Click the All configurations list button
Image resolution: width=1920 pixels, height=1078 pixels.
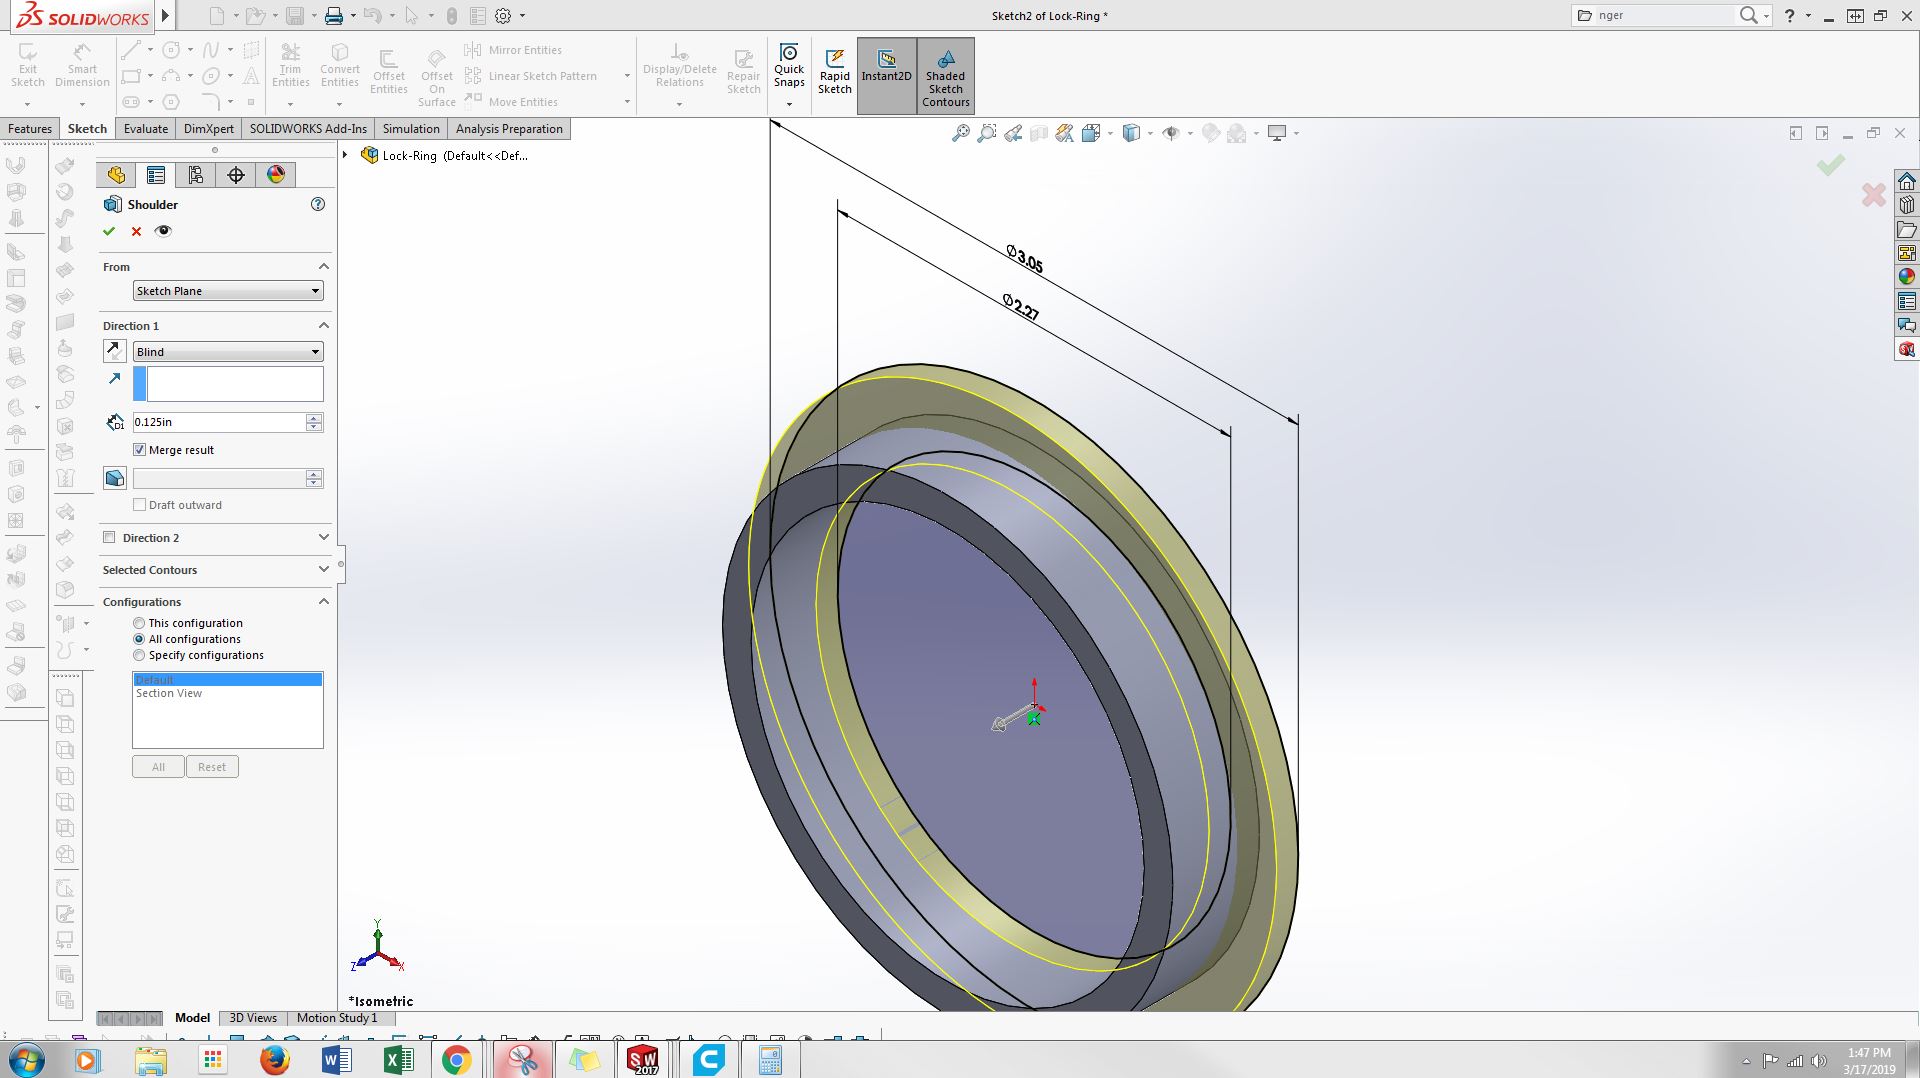[x=158, y=767]
